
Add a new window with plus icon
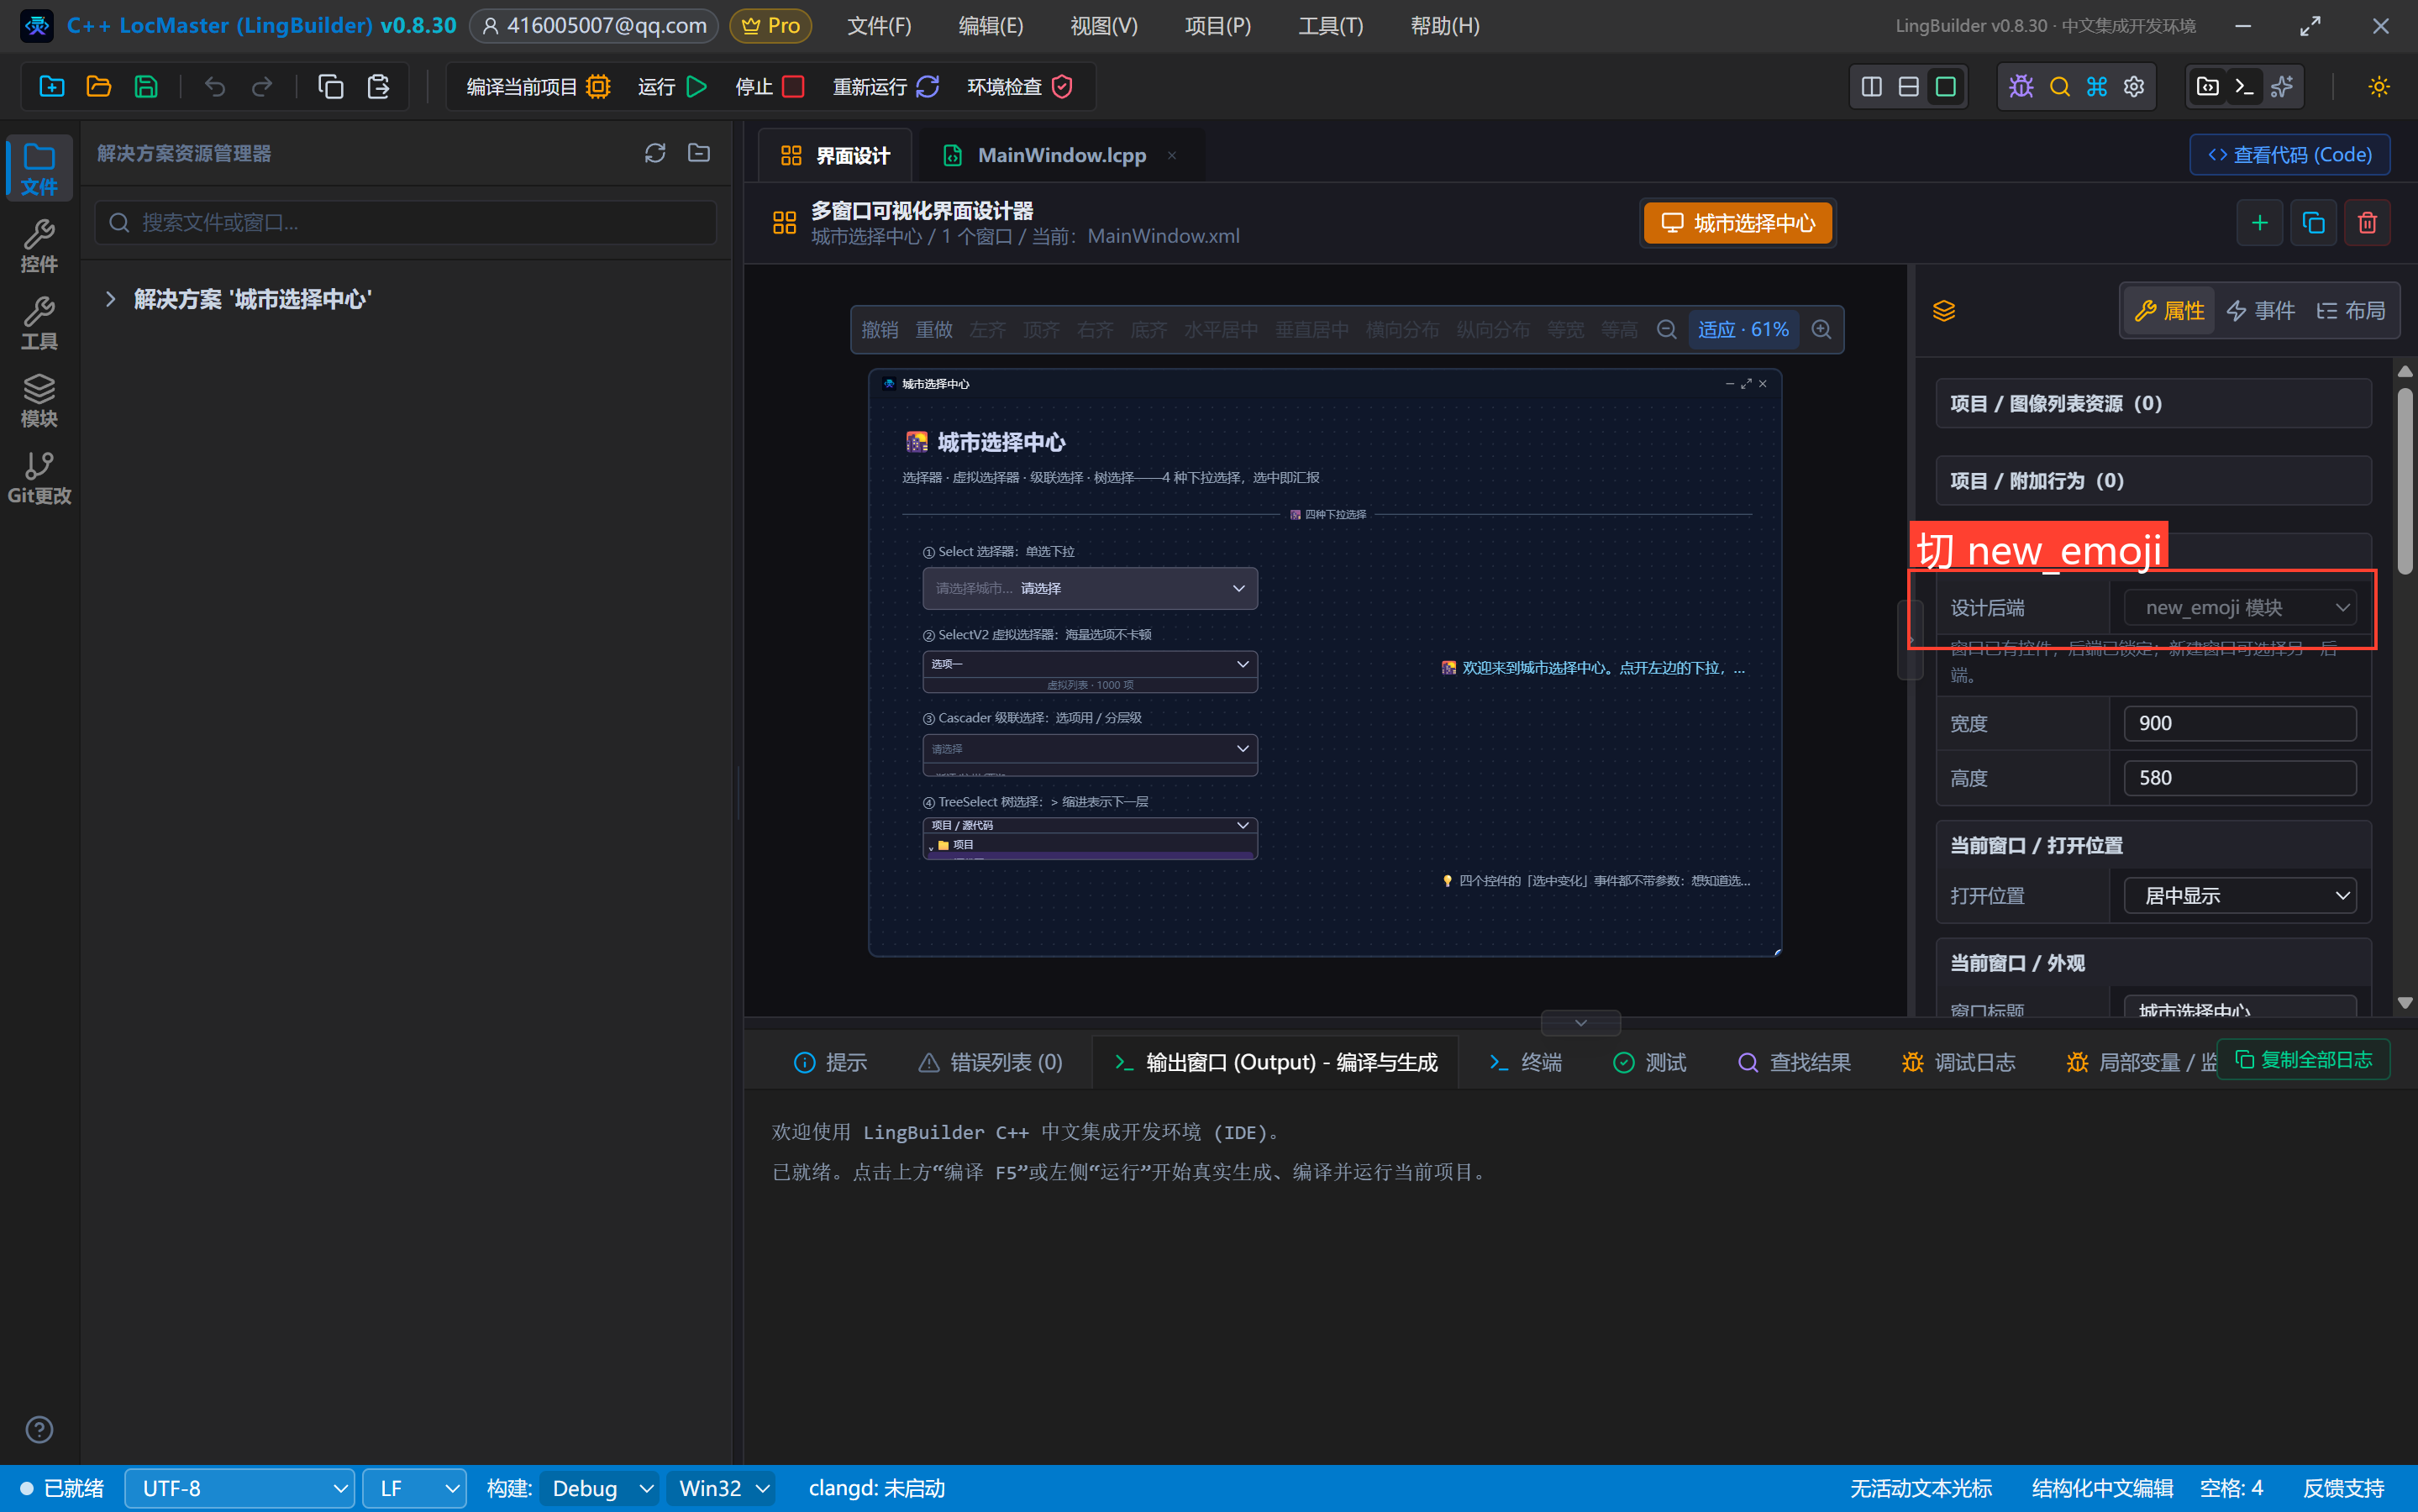pyautogui.click(x=2259, y=223)
